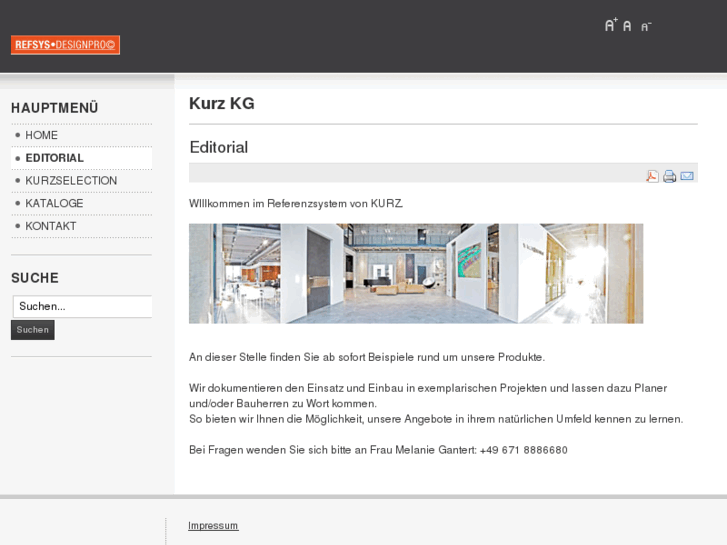727x545 pixels.
Task: Click the text Willkommen im Referenzsystem von KURZ
Action: click(296, 204)
